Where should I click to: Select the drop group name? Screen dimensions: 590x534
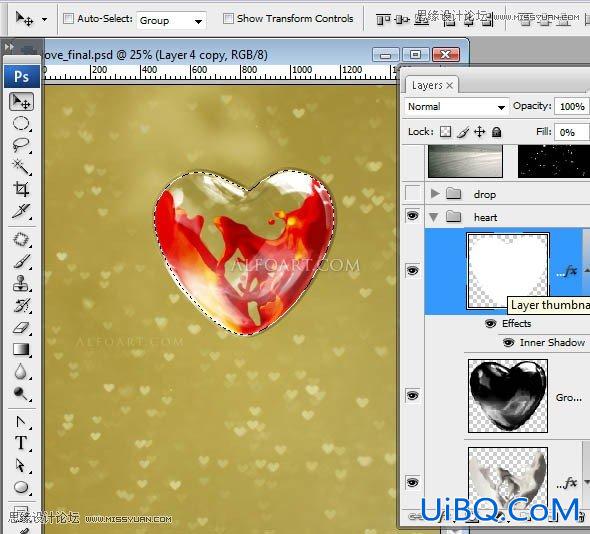click(485, 195)
